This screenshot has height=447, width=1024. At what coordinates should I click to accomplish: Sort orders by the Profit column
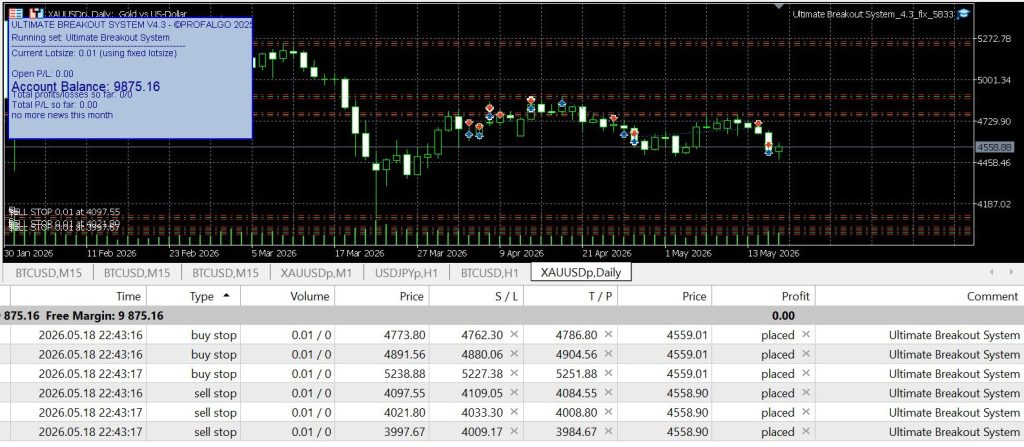(x=763, y=296)
